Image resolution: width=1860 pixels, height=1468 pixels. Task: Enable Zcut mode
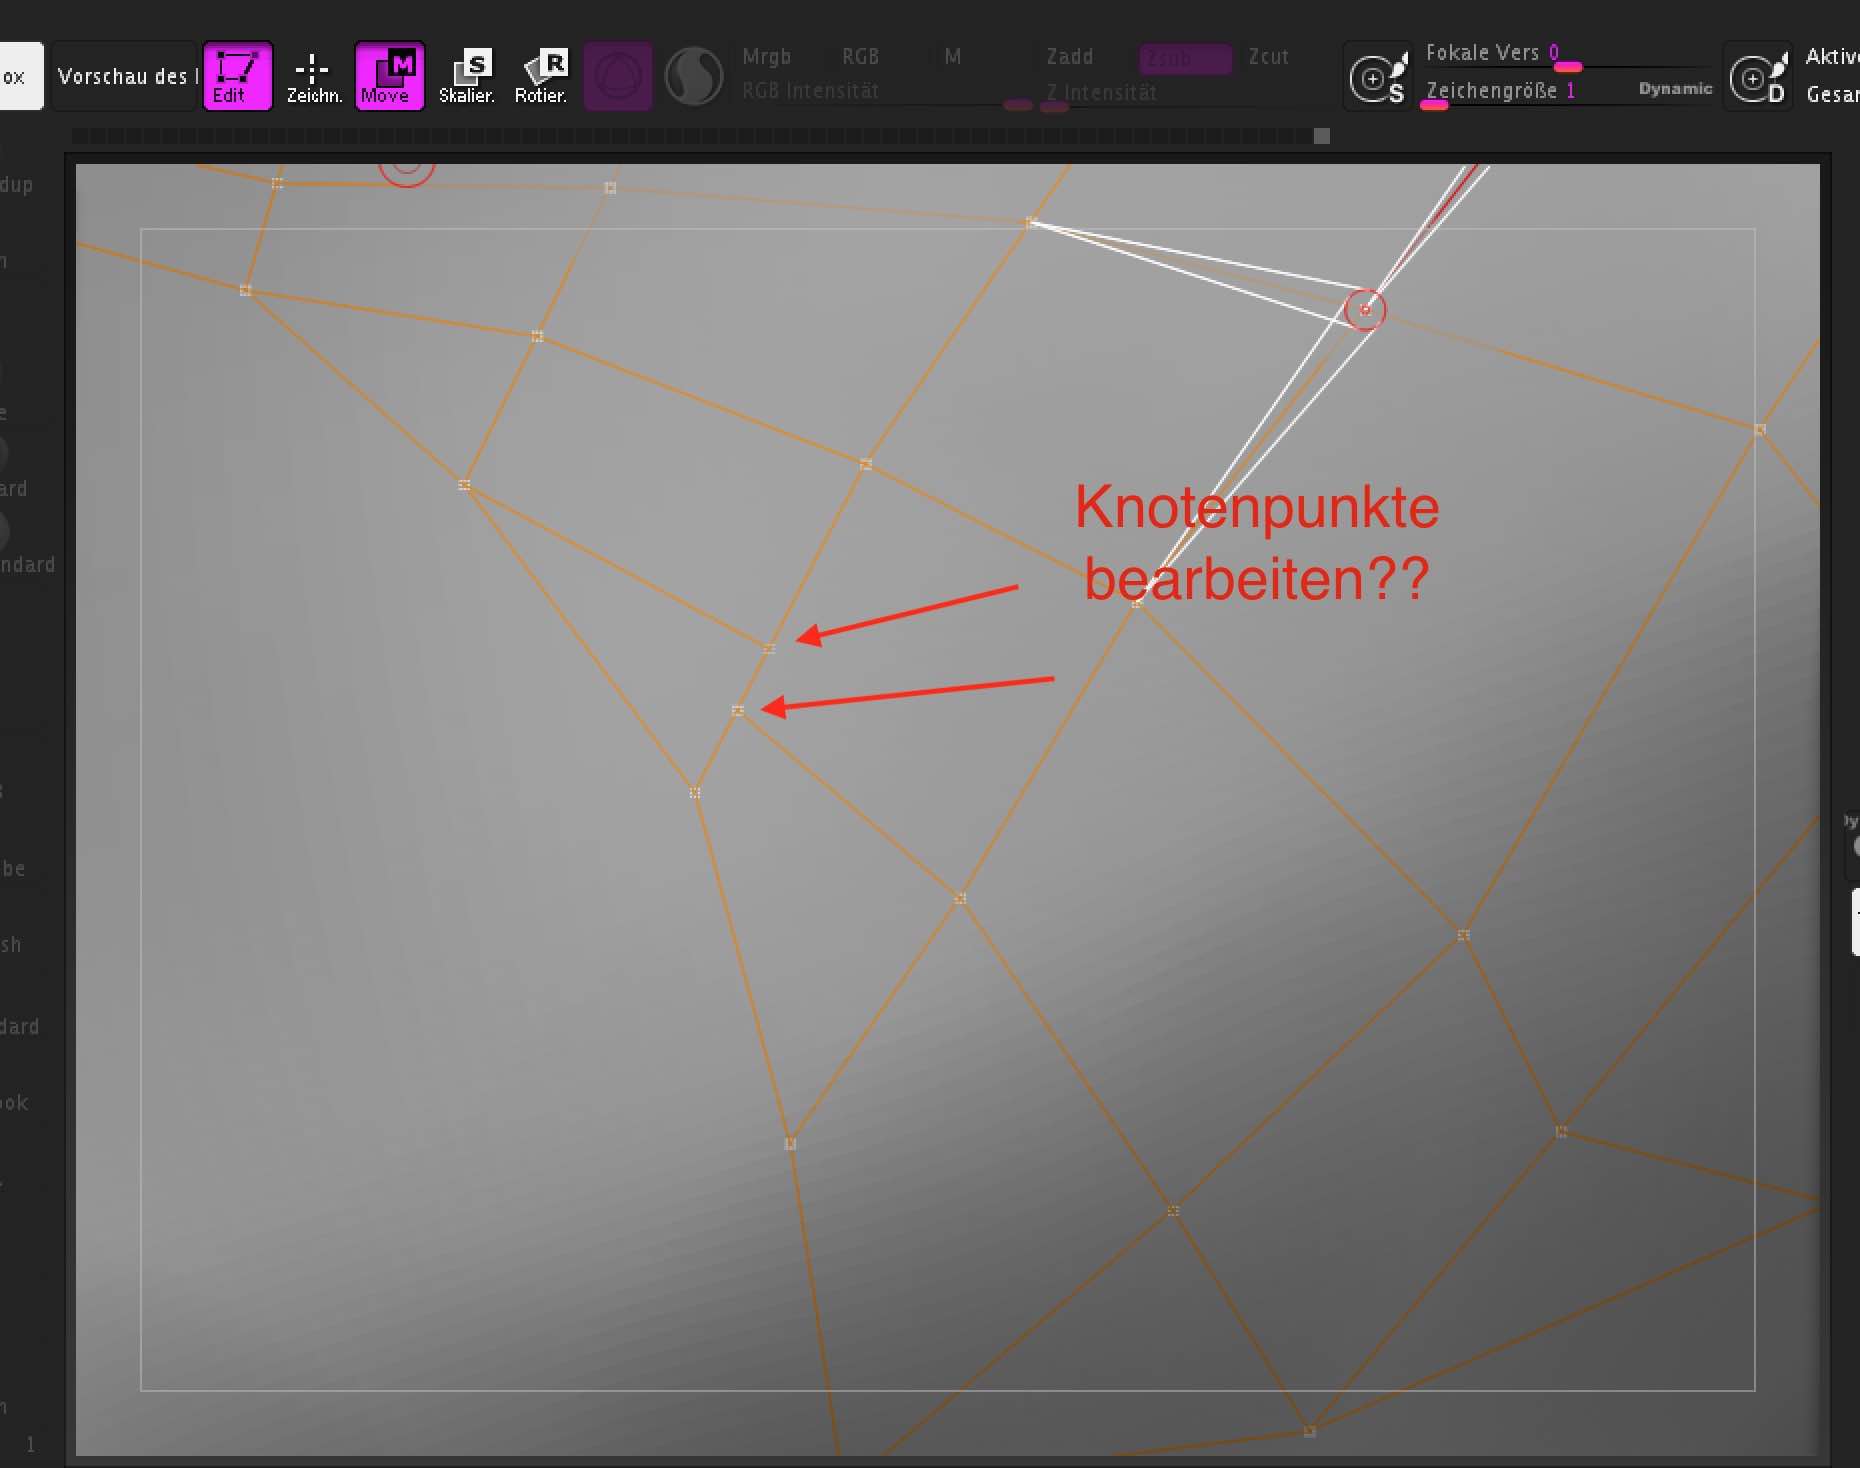(x=1268, y=57)
